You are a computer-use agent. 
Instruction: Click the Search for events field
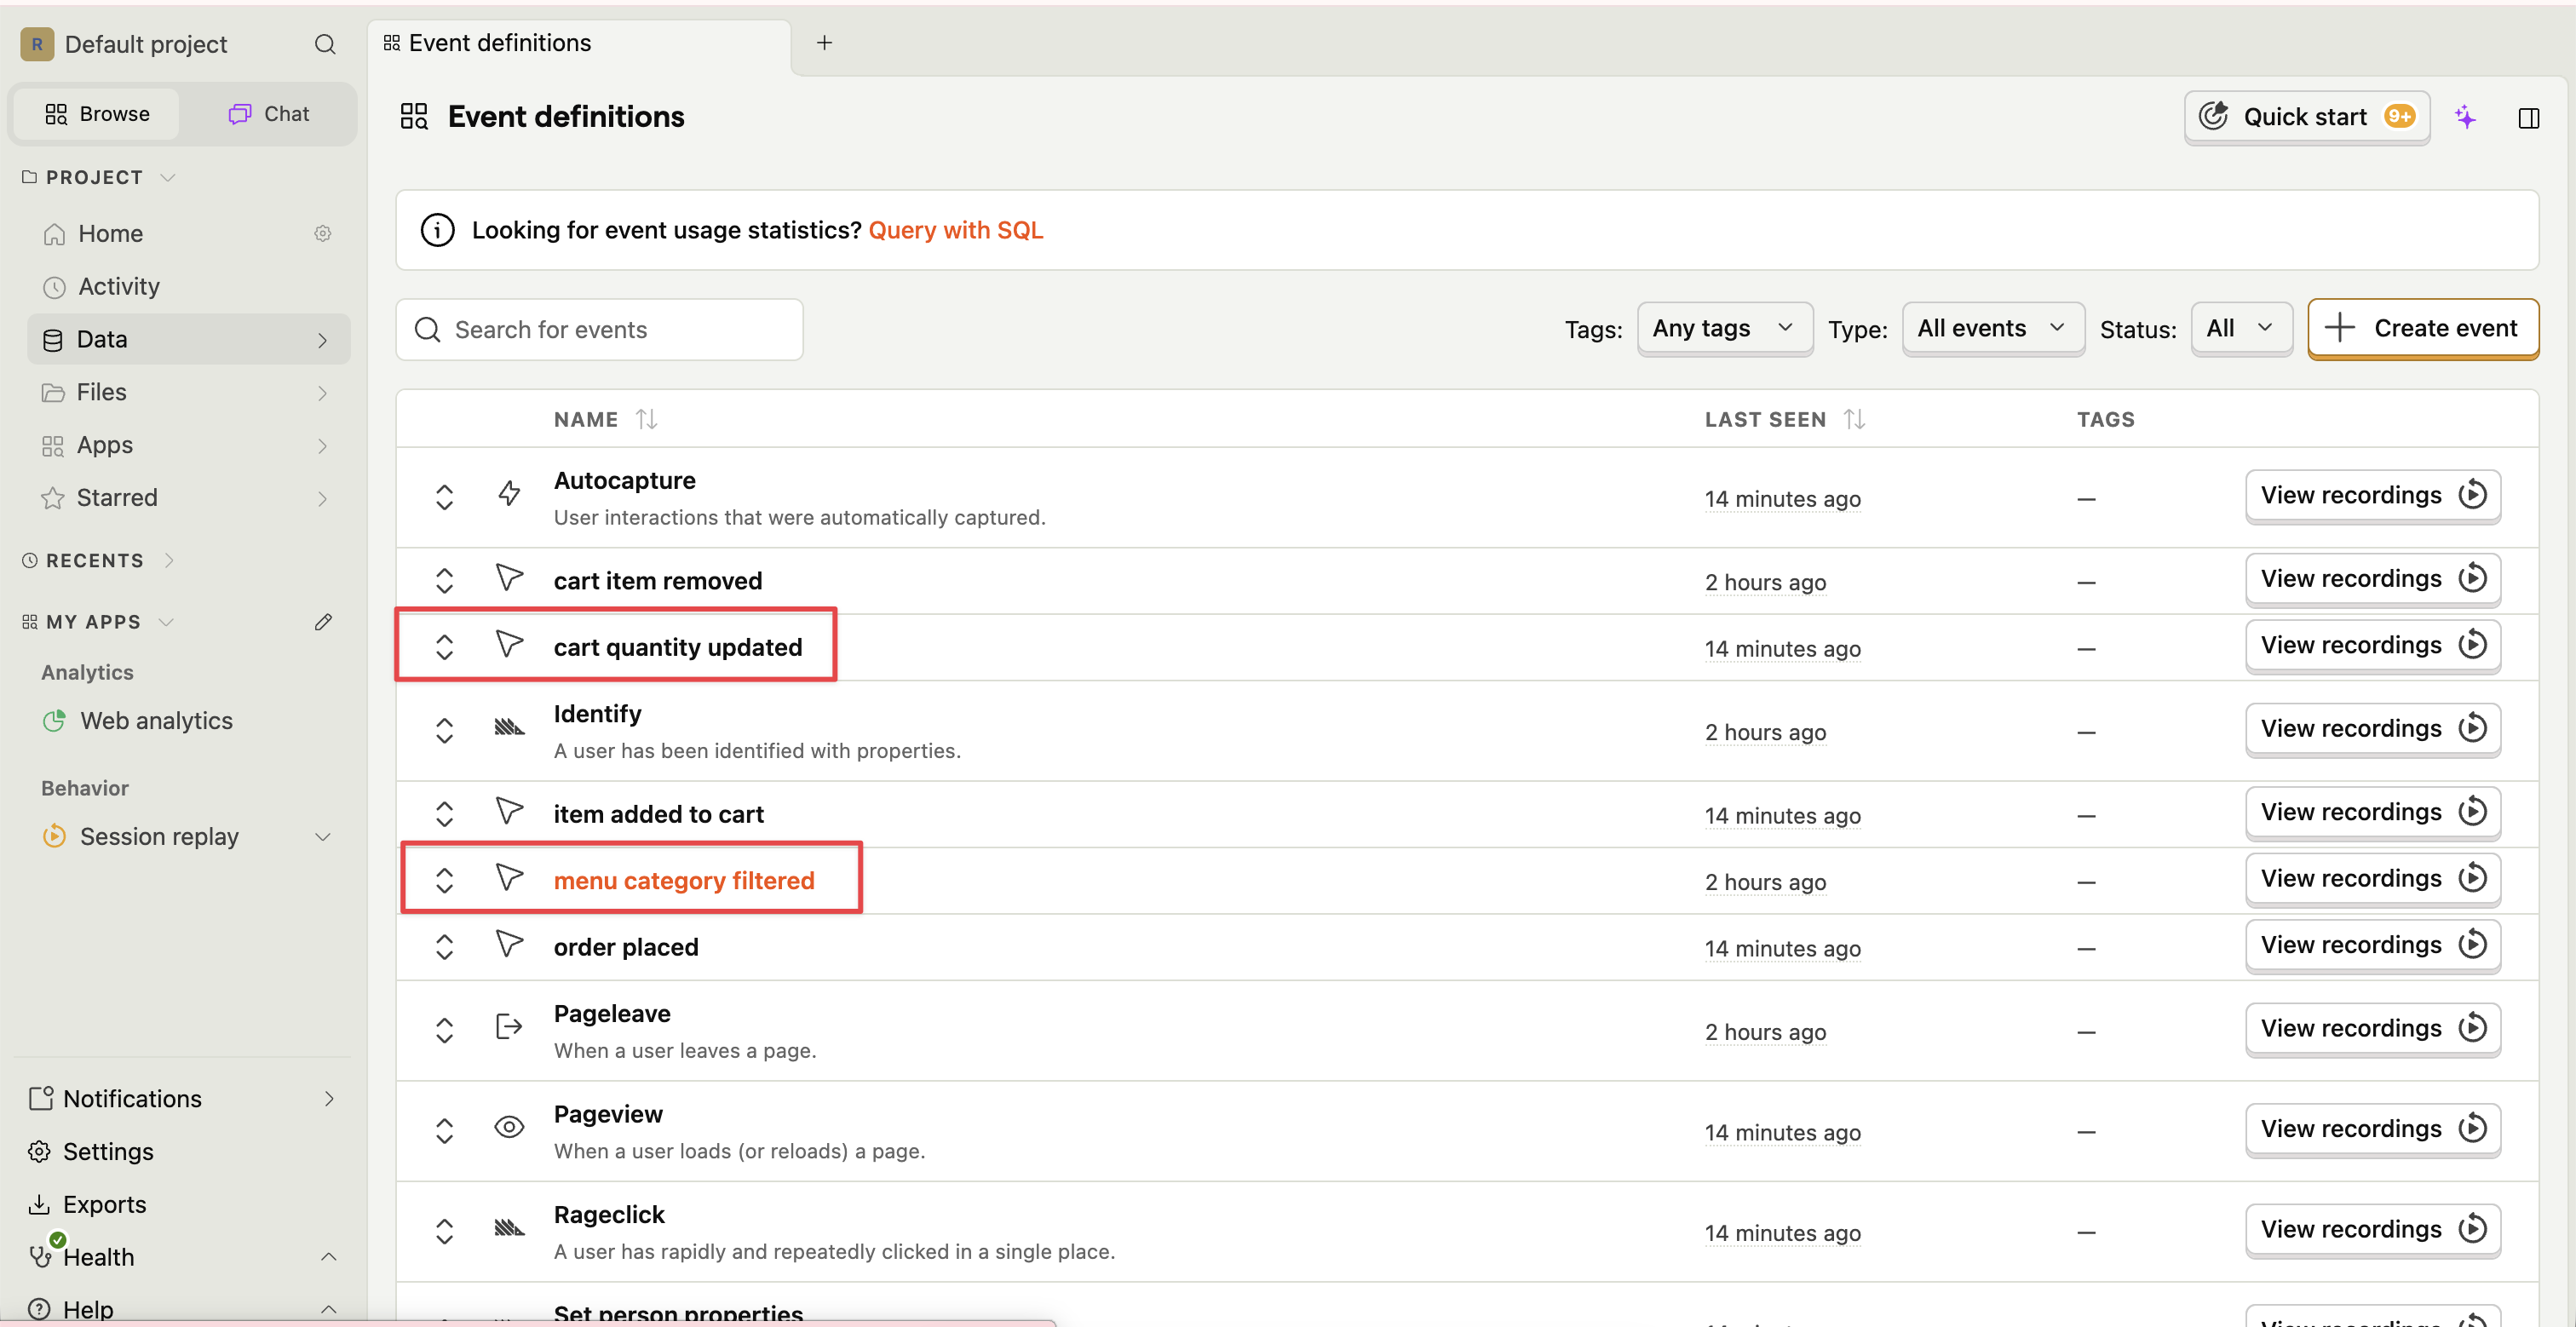click(599, 330)
